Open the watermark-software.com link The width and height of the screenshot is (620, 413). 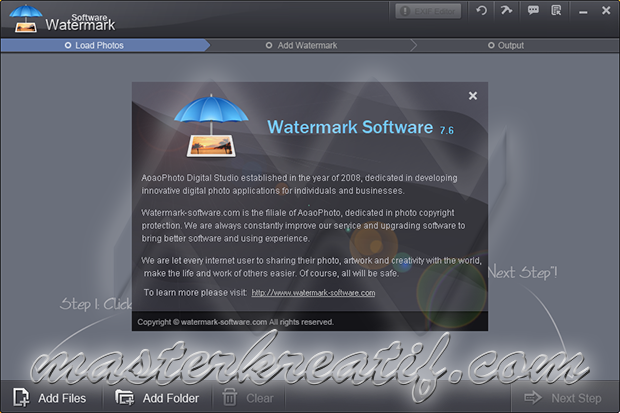[313, 293]
